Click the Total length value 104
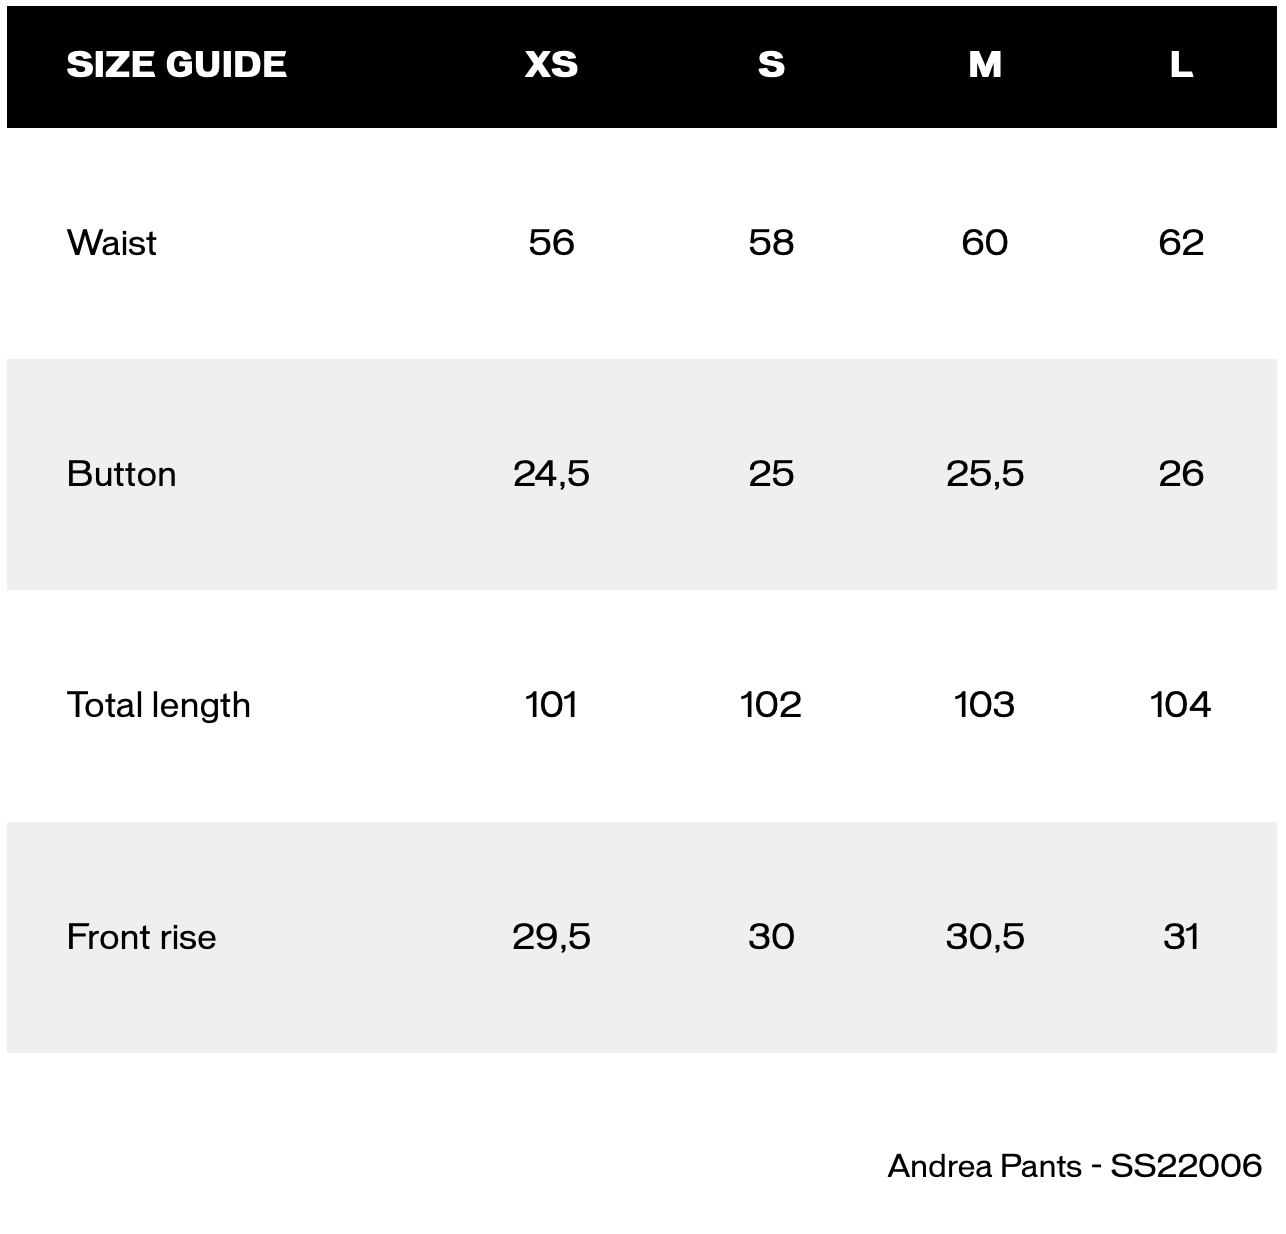 coord(1181,705)
